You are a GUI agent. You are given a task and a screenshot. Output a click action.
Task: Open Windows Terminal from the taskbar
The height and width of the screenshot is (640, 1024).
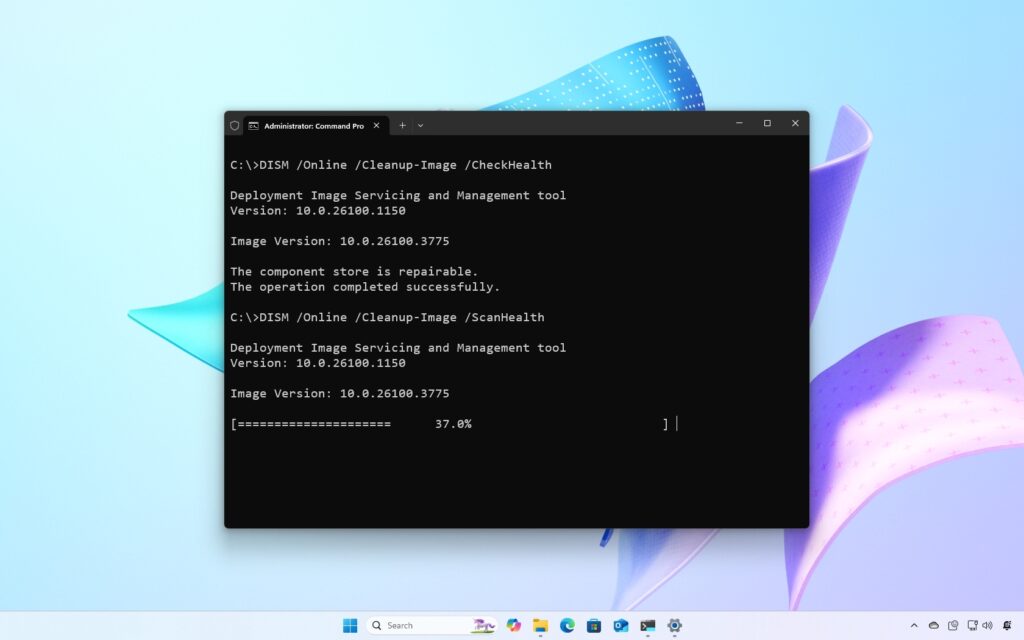click(x=646, y=625)
